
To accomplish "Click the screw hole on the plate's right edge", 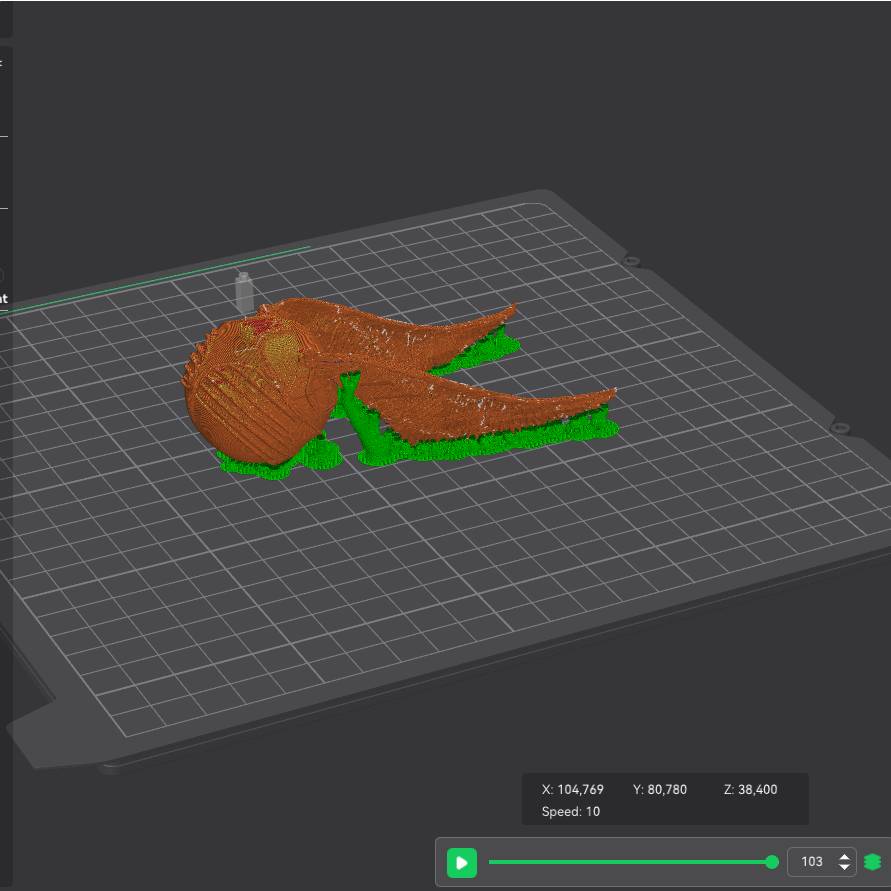I will (x=840, y=427).
